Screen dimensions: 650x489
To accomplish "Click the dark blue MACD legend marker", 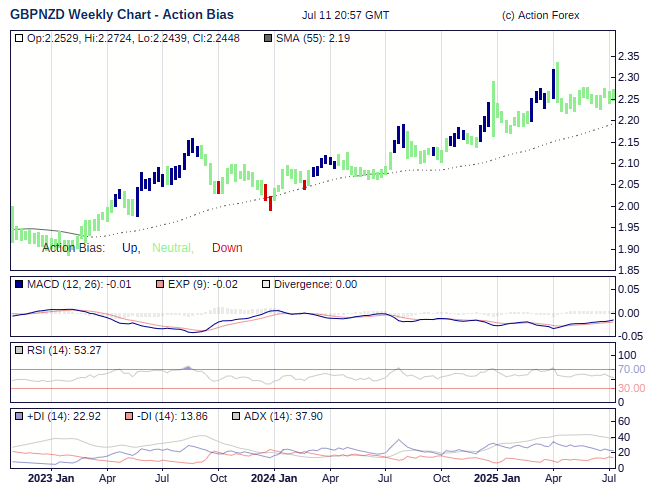I will coord(19,284).
